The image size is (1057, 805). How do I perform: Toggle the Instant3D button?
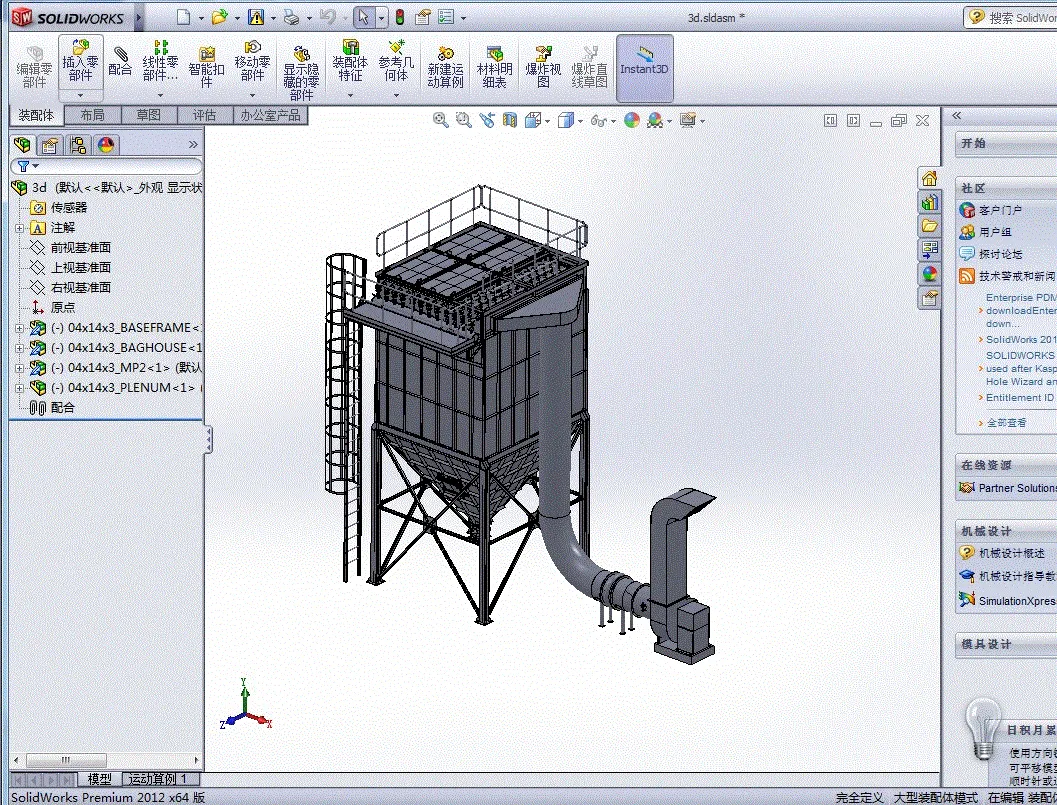pos(644,67)
